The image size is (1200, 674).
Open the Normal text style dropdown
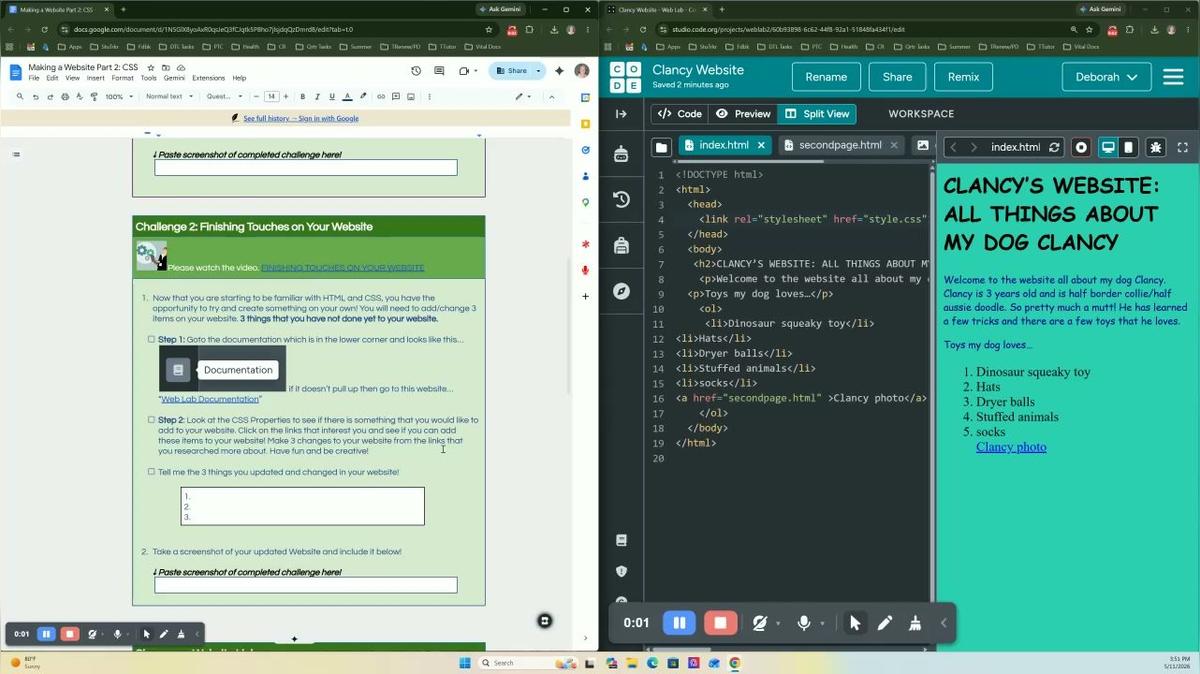(x=168, y=97)
